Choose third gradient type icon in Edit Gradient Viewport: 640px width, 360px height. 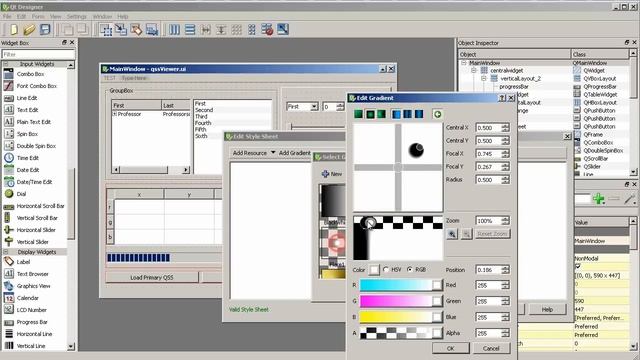click(381, 114)
